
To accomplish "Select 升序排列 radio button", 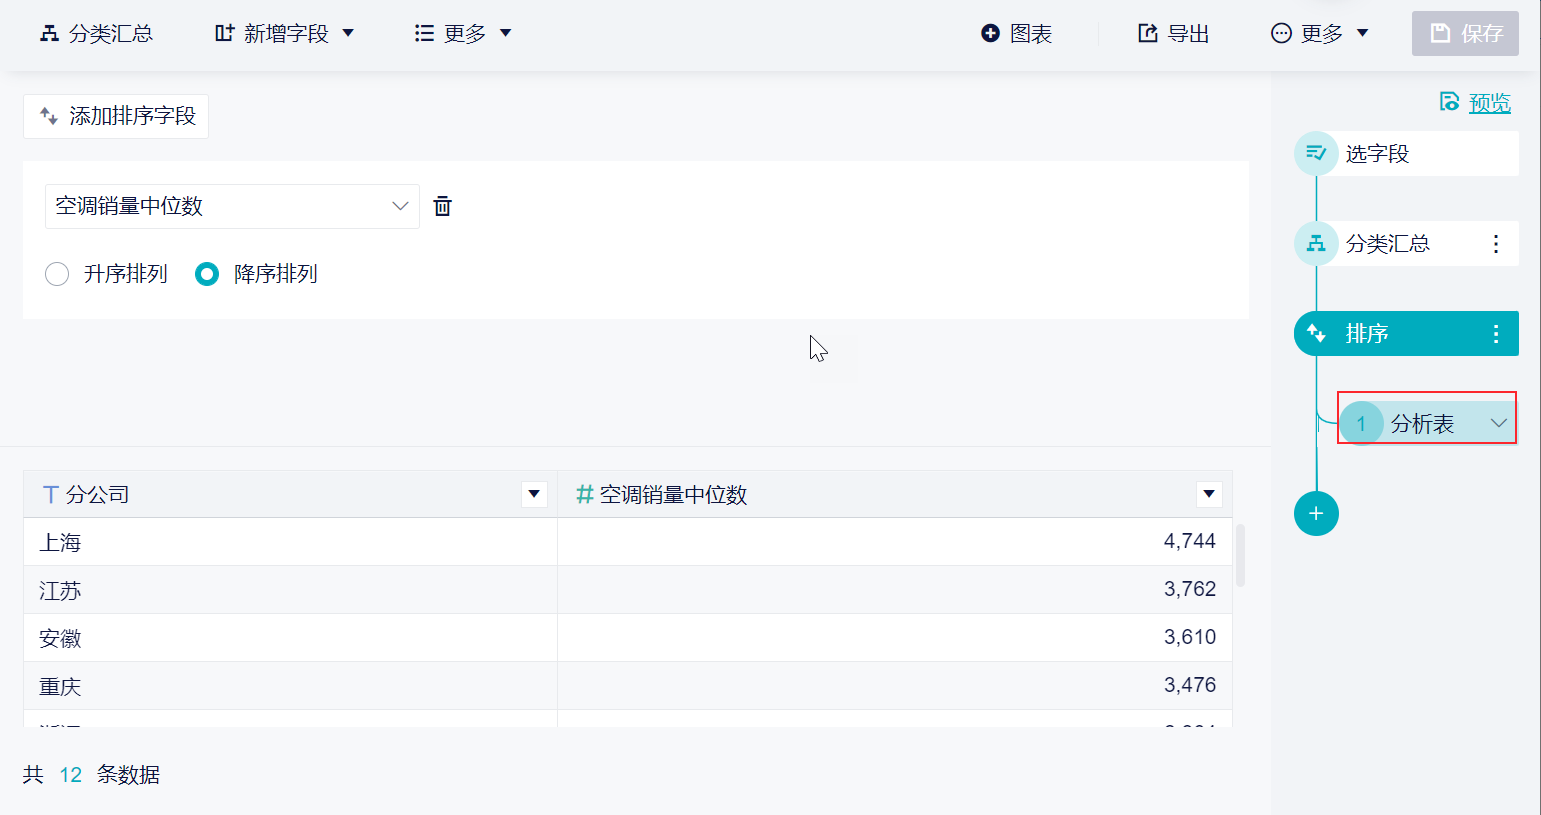I will click(57, 274).
